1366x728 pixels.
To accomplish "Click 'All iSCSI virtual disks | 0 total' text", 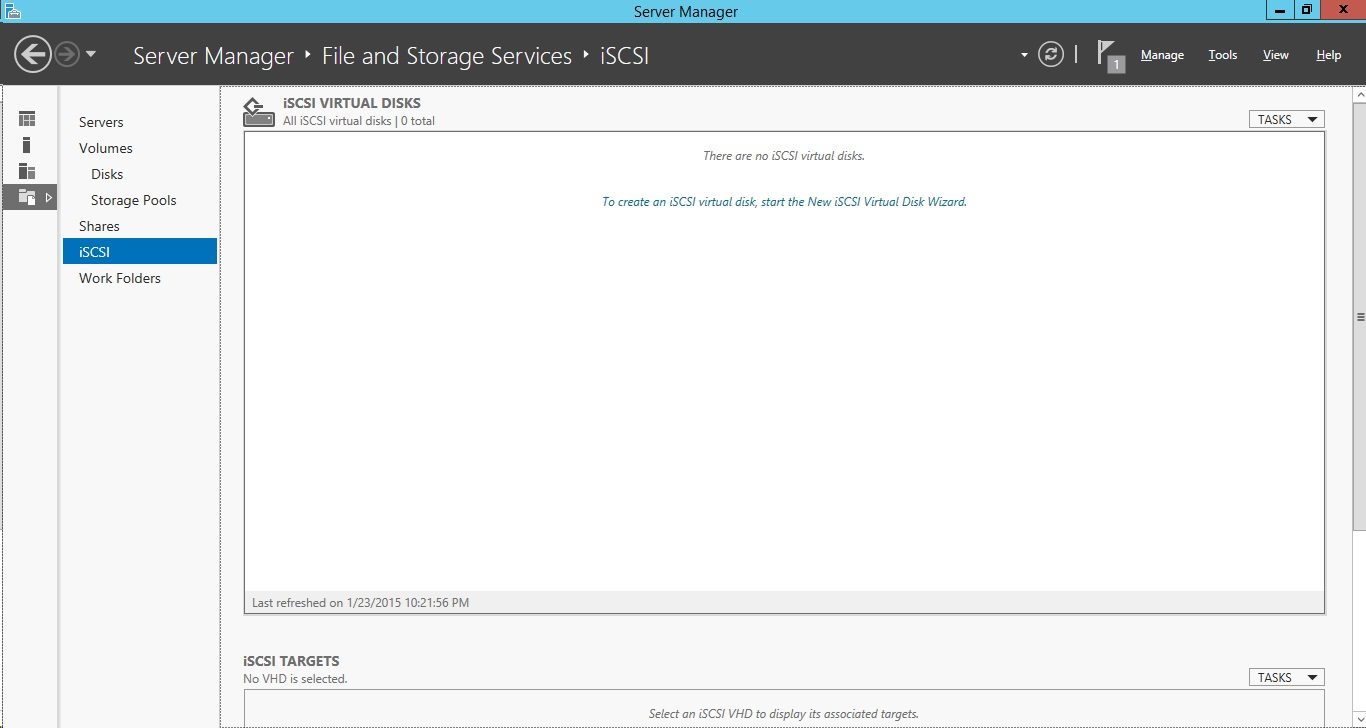I will (359, 121).
